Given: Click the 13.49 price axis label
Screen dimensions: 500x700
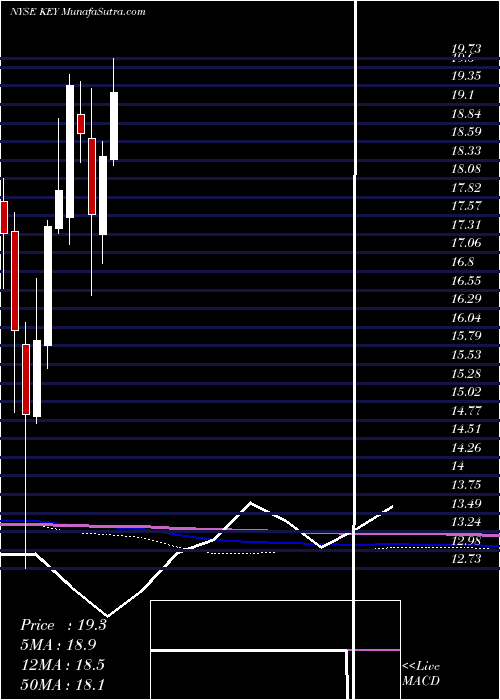Looking at the screenshot, I should 466,504.
